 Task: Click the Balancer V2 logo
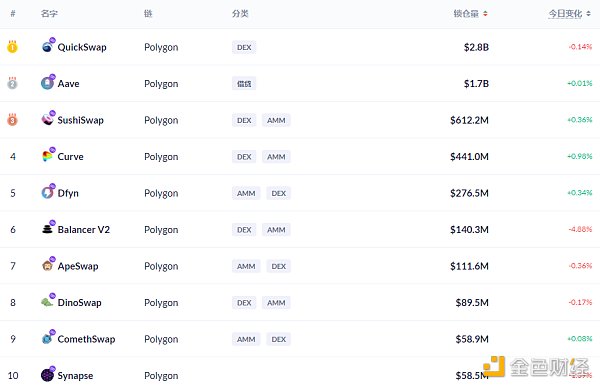pos(47,229)
